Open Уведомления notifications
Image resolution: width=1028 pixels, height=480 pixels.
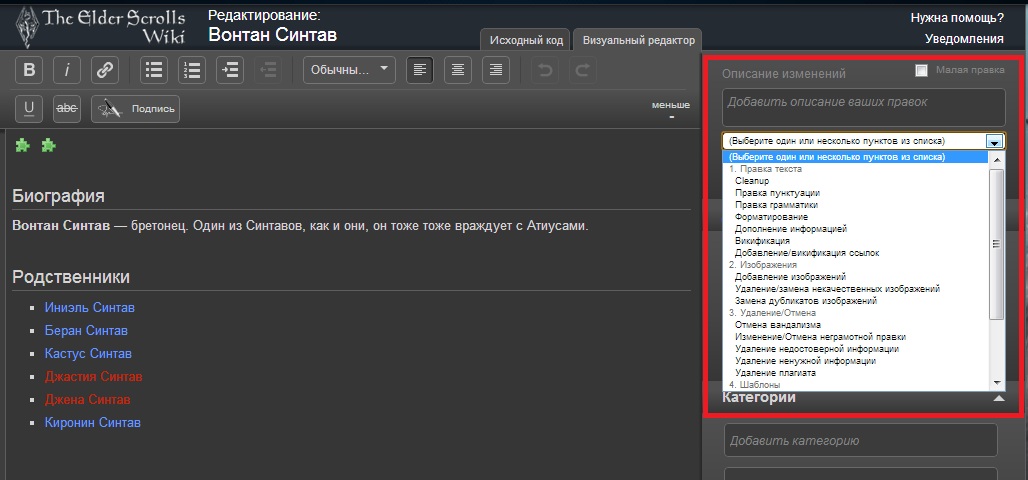pyautogui.click(x=964, y=39)
